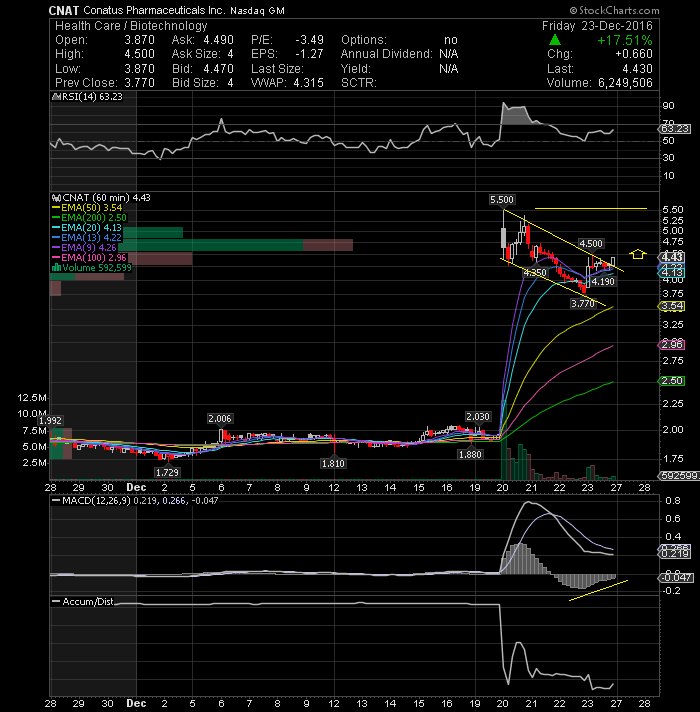Click the 1.992 price label

pos(50,421)
